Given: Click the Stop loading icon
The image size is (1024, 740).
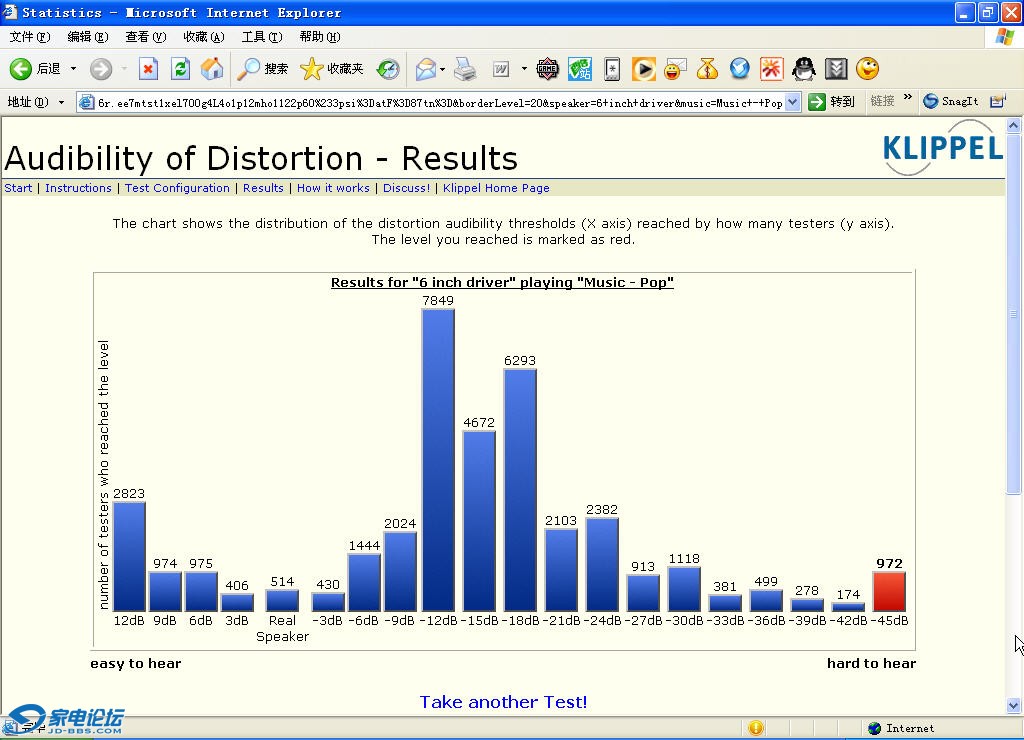Looking at the screenshot, I should pos(148,69).
